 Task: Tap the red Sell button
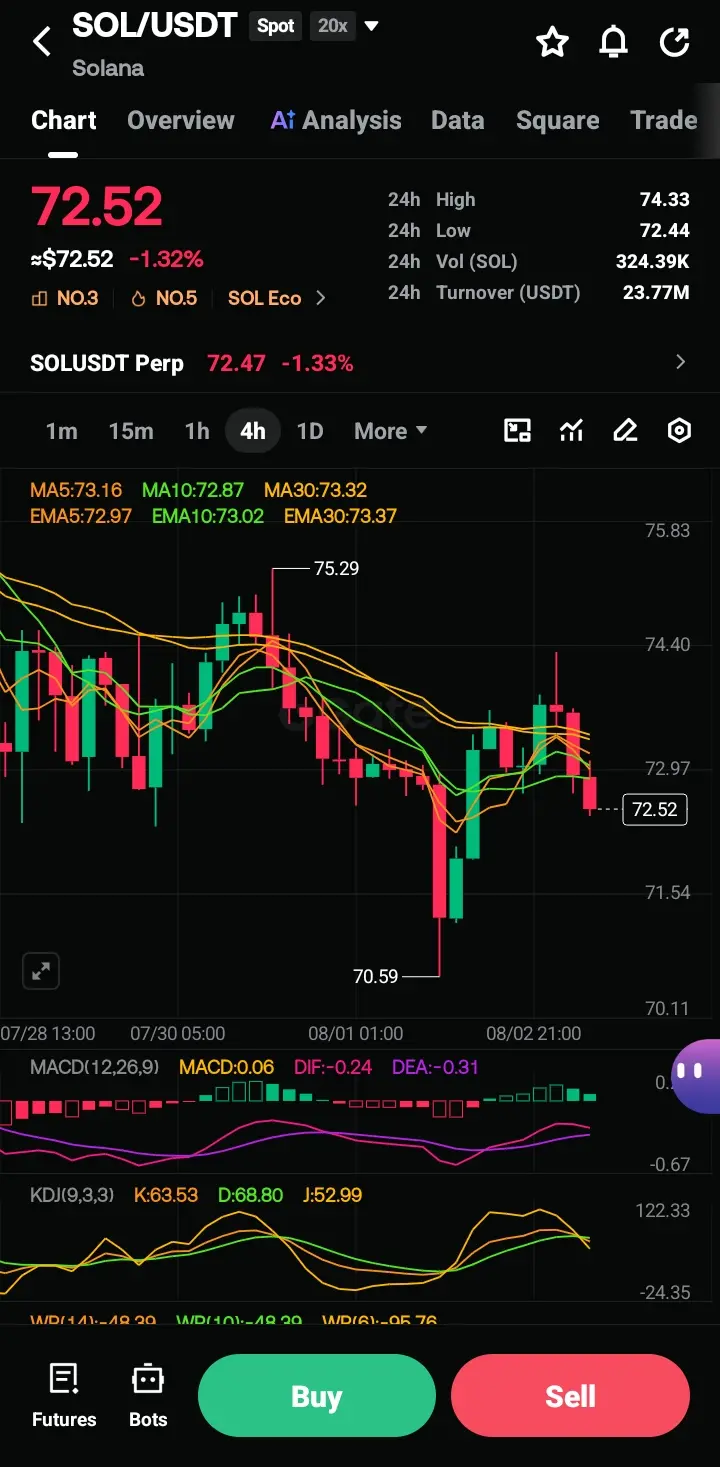pyautogui.click(x=571, y=1396)
